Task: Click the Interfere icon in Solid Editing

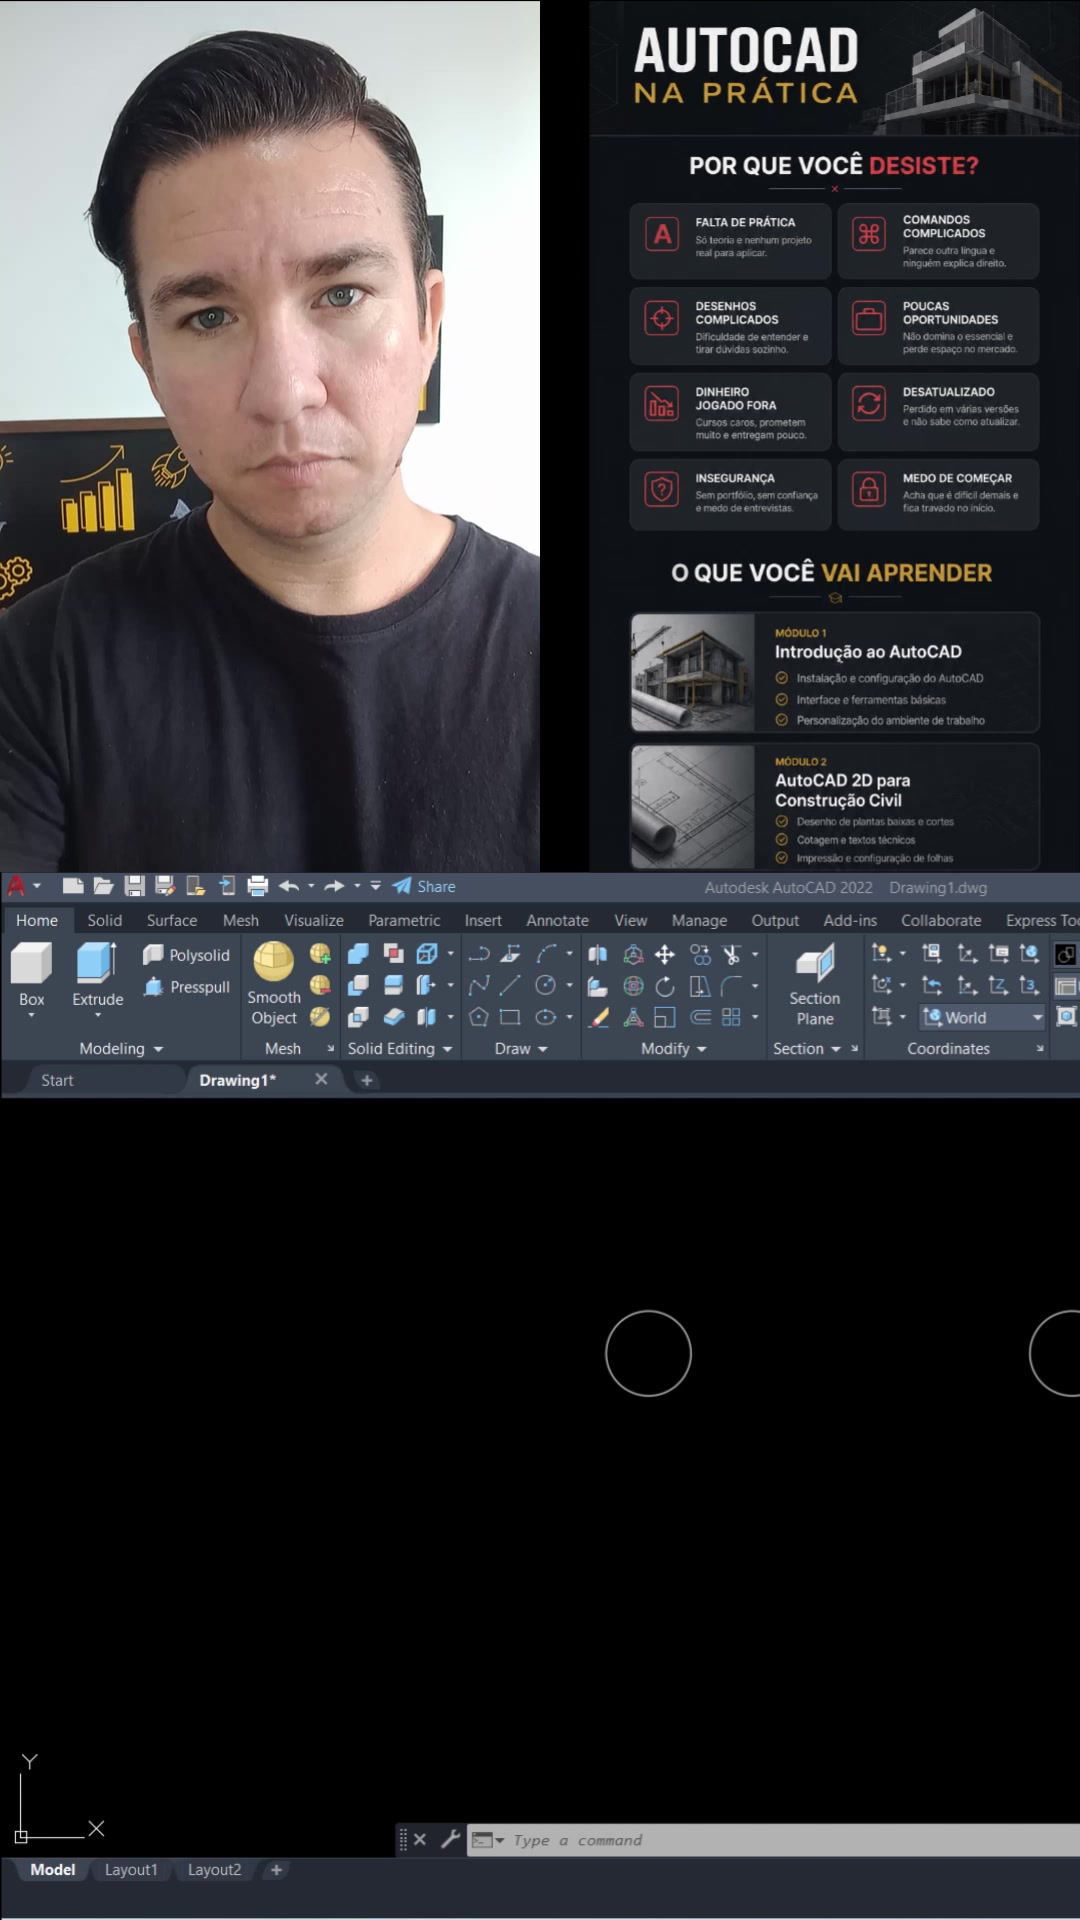Action: [394, 954]
